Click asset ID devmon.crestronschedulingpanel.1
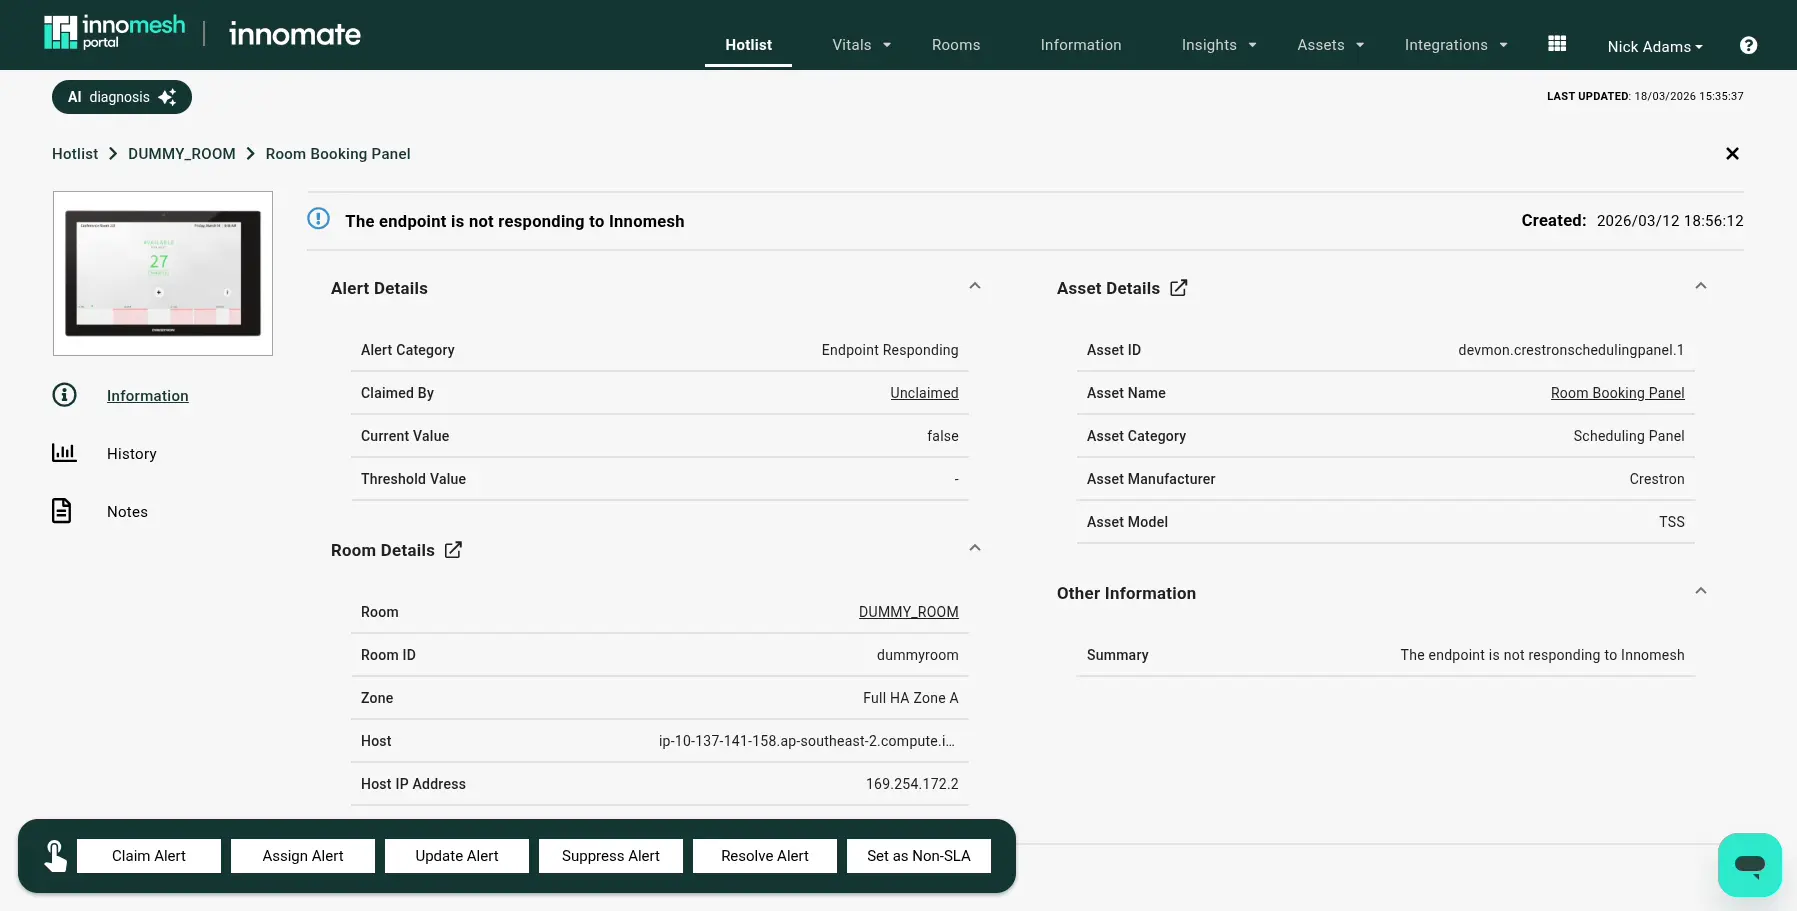Image resolution: width=1797 pixels, height=911 pixels. click(1571, 350)
